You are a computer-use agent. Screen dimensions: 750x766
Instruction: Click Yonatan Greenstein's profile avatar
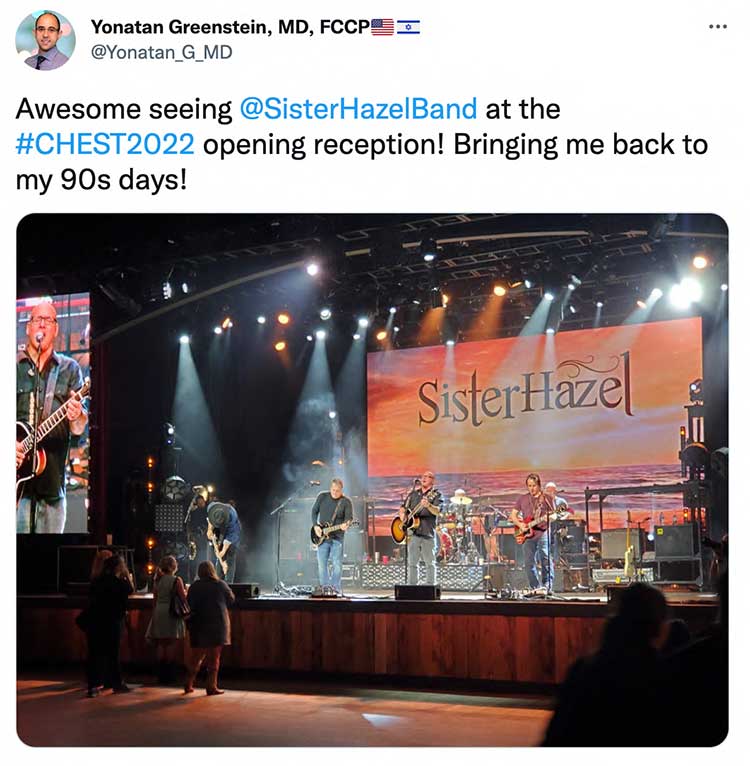(x=45, y=40)
